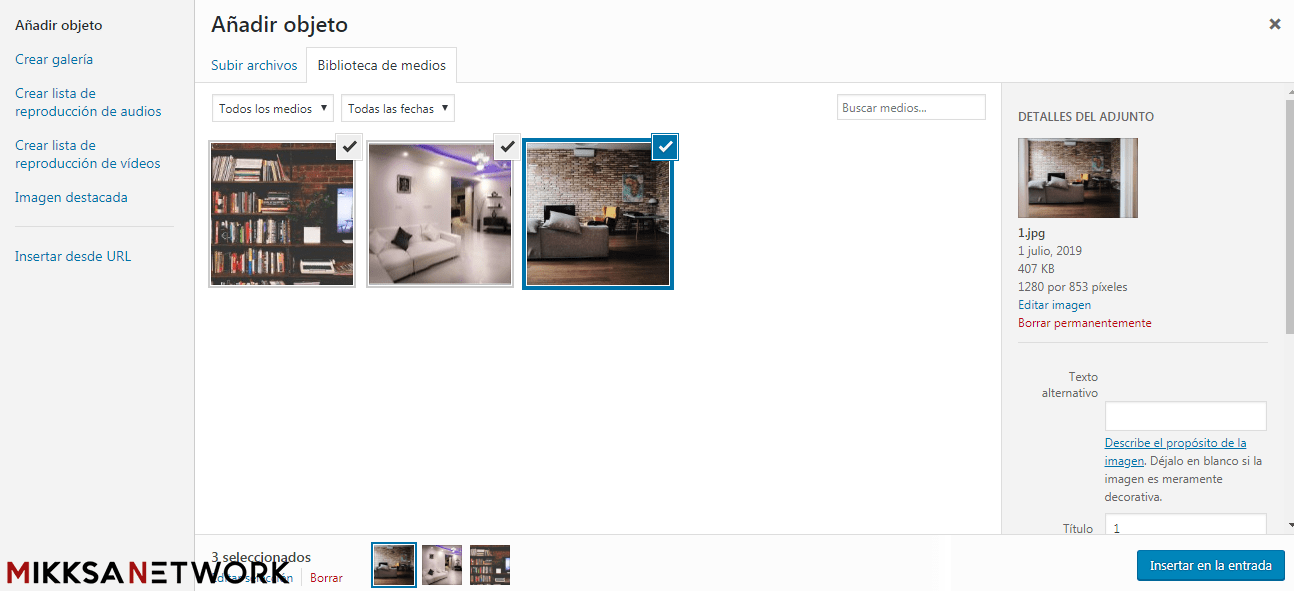
Task: Click Borrar permanentemente link
Action: [x=1084, y=323]
